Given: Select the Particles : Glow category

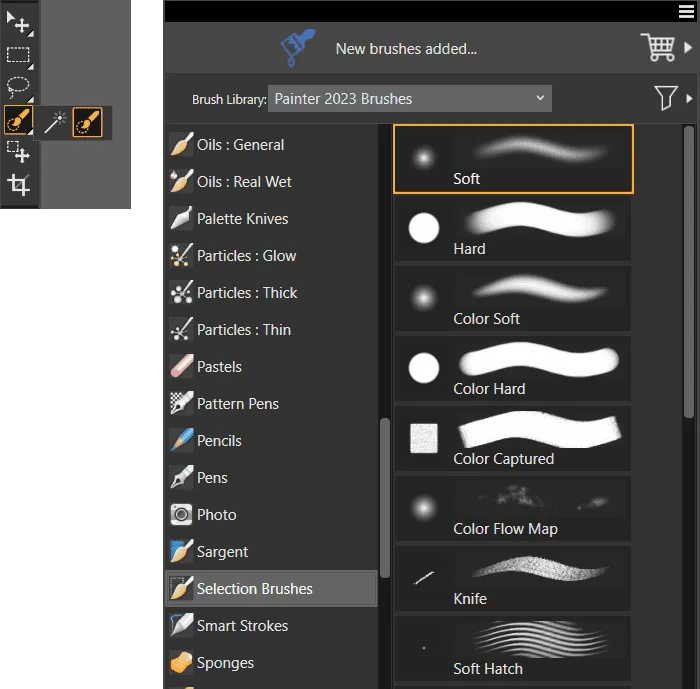Looking at the screenshot, I should pos(272,256).
